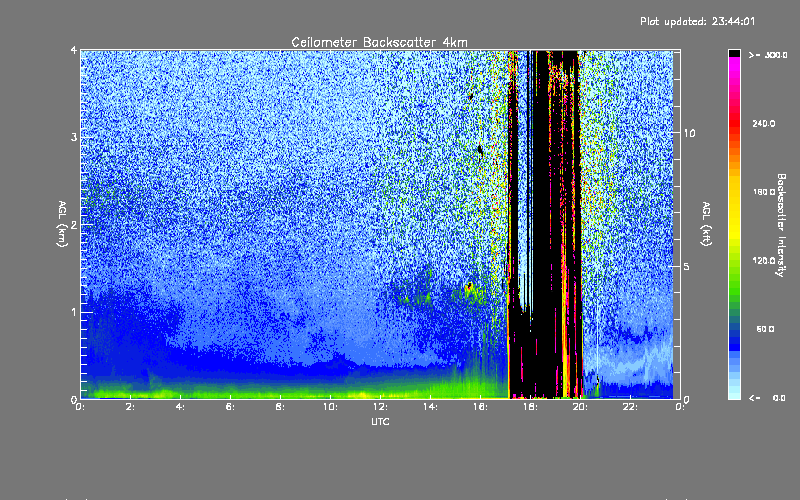Click the "14:" UTC tick label
Viewport: 800px width, 500px height.
(x=431, y=407)
